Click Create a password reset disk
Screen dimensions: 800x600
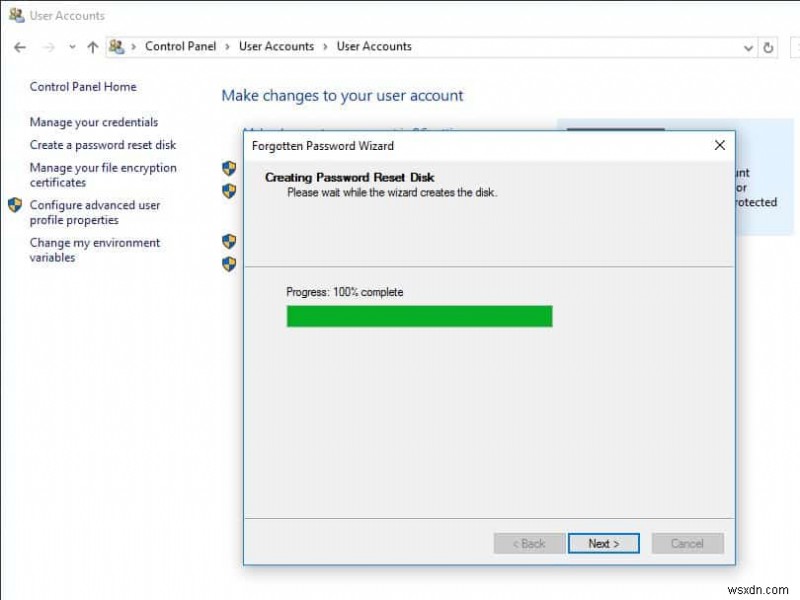coord(105,144)
